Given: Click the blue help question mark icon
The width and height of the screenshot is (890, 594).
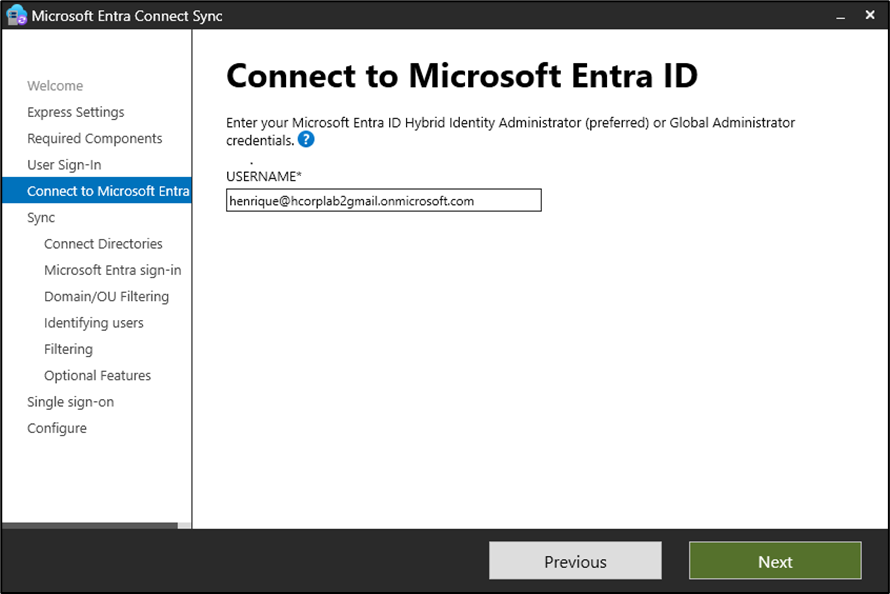Looking at the screenshot, I should coord(306,140).
